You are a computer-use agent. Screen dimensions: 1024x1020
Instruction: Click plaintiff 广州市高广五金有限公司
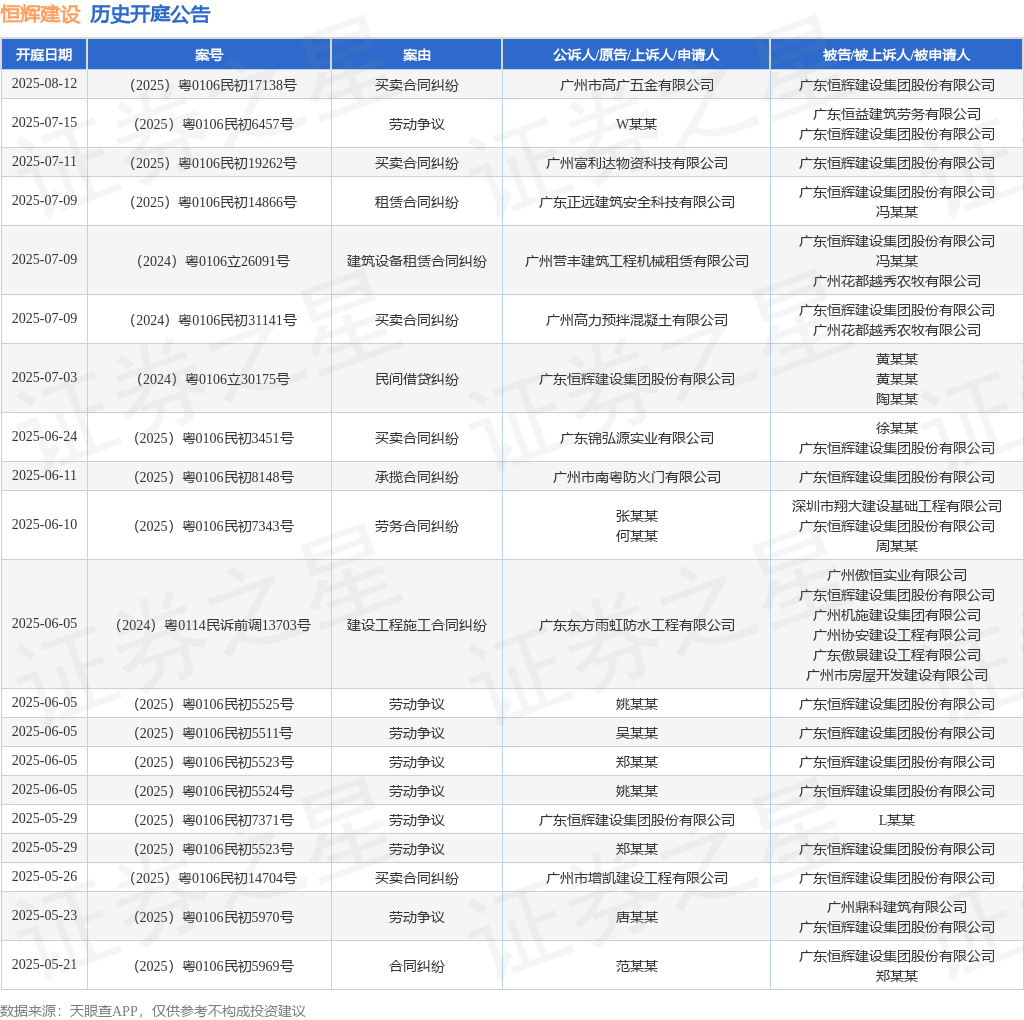(636, 85)
